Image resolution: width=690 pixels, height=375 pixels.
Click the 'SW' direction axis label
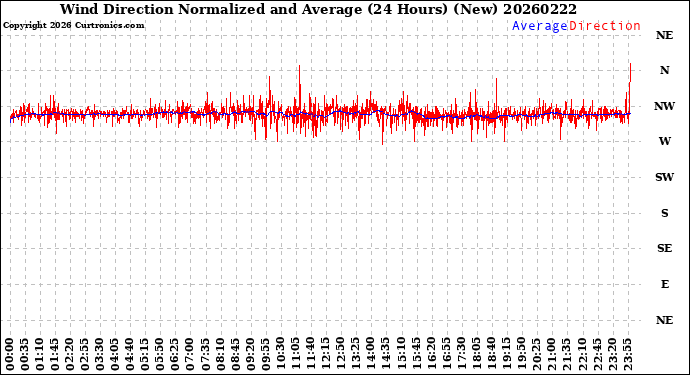click(664, 177)
